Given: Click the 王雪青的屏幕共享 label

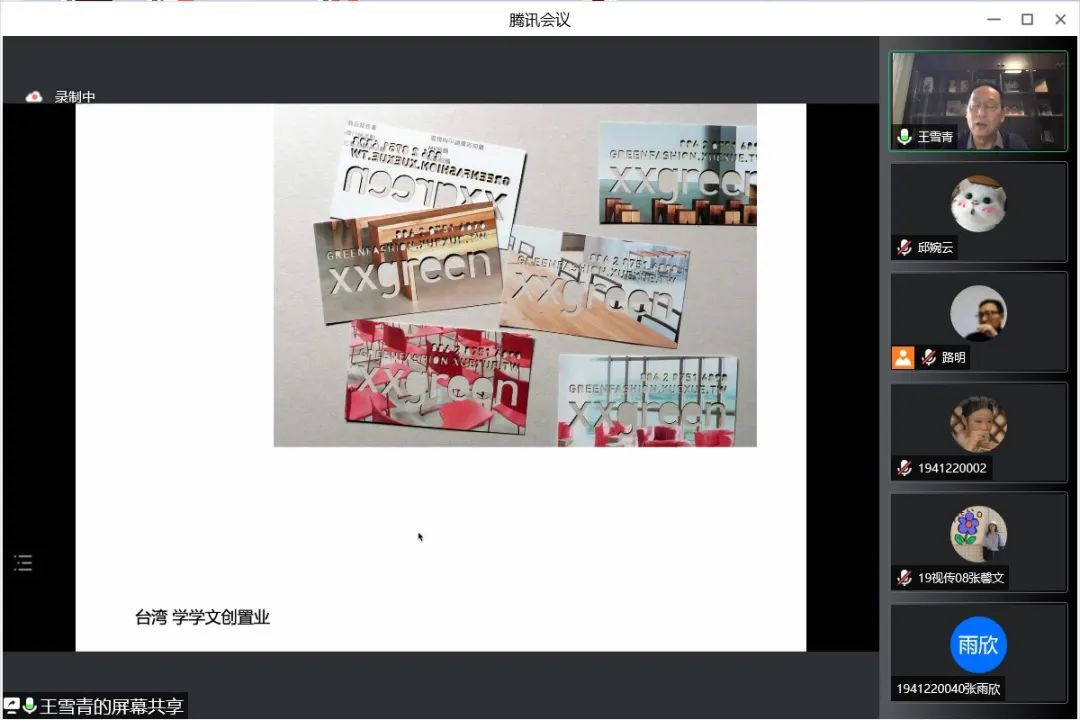Looking at the screenshot, I should [x=111, y=706].
